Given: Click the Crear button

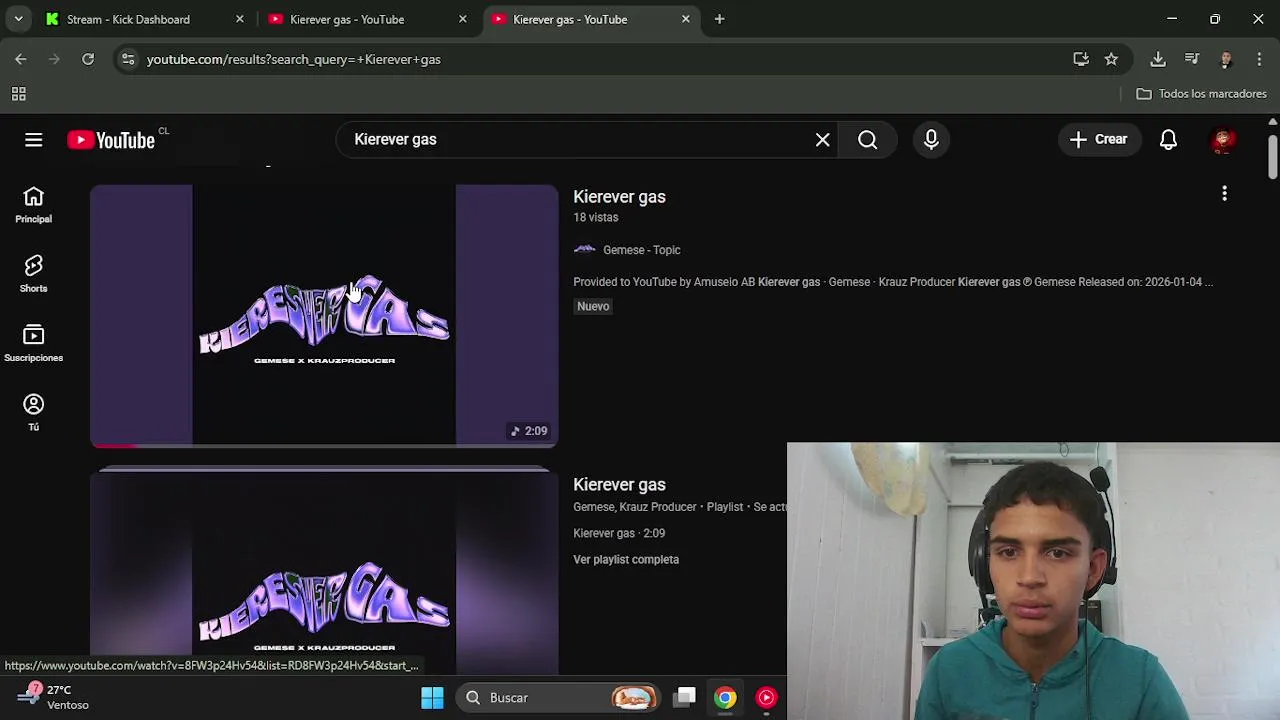Looking at the screenshot, I should [1099, 140].
